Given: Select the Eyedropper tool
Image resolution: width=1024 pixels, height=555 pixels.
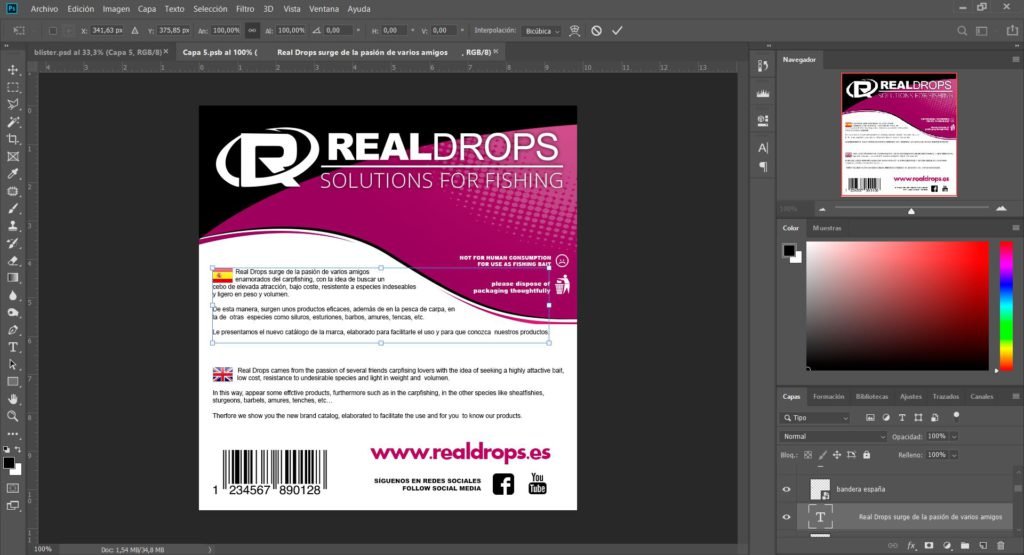Looking at the screenshot, I should click(x=12, y=174).
